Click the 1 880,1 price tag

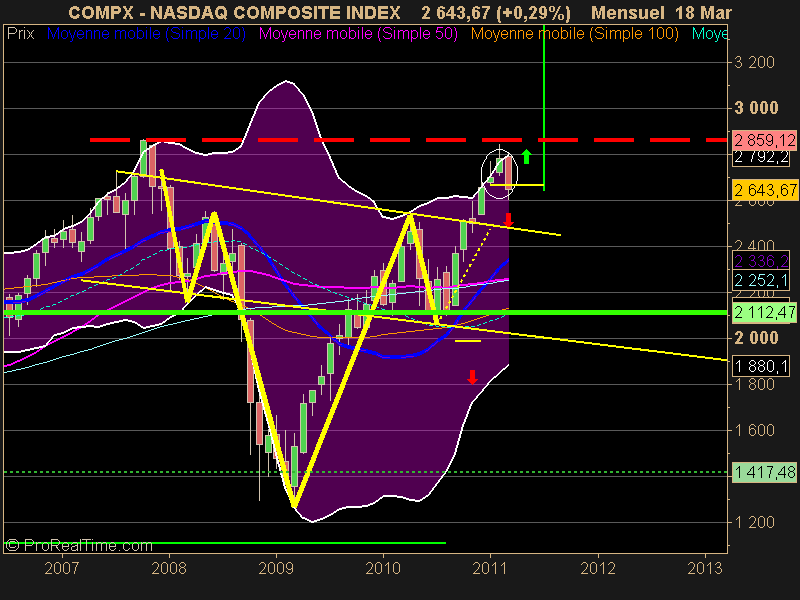click(762, 366)
